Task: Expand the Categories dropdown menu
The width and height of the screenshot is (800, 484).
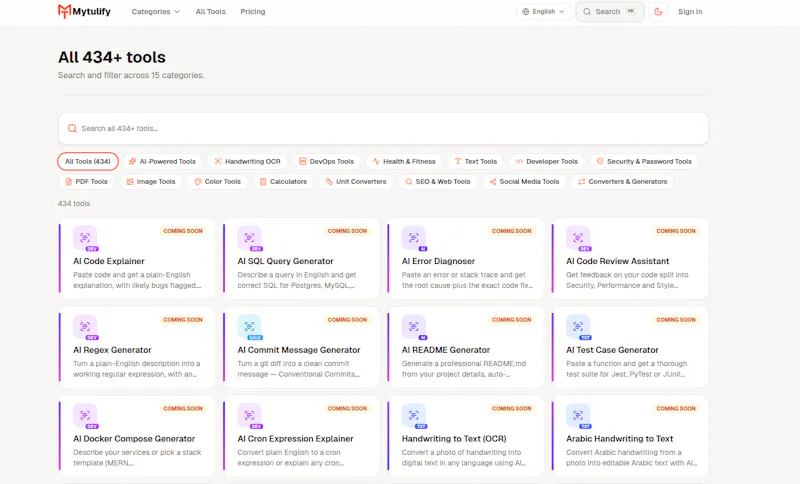Action: 156,11
